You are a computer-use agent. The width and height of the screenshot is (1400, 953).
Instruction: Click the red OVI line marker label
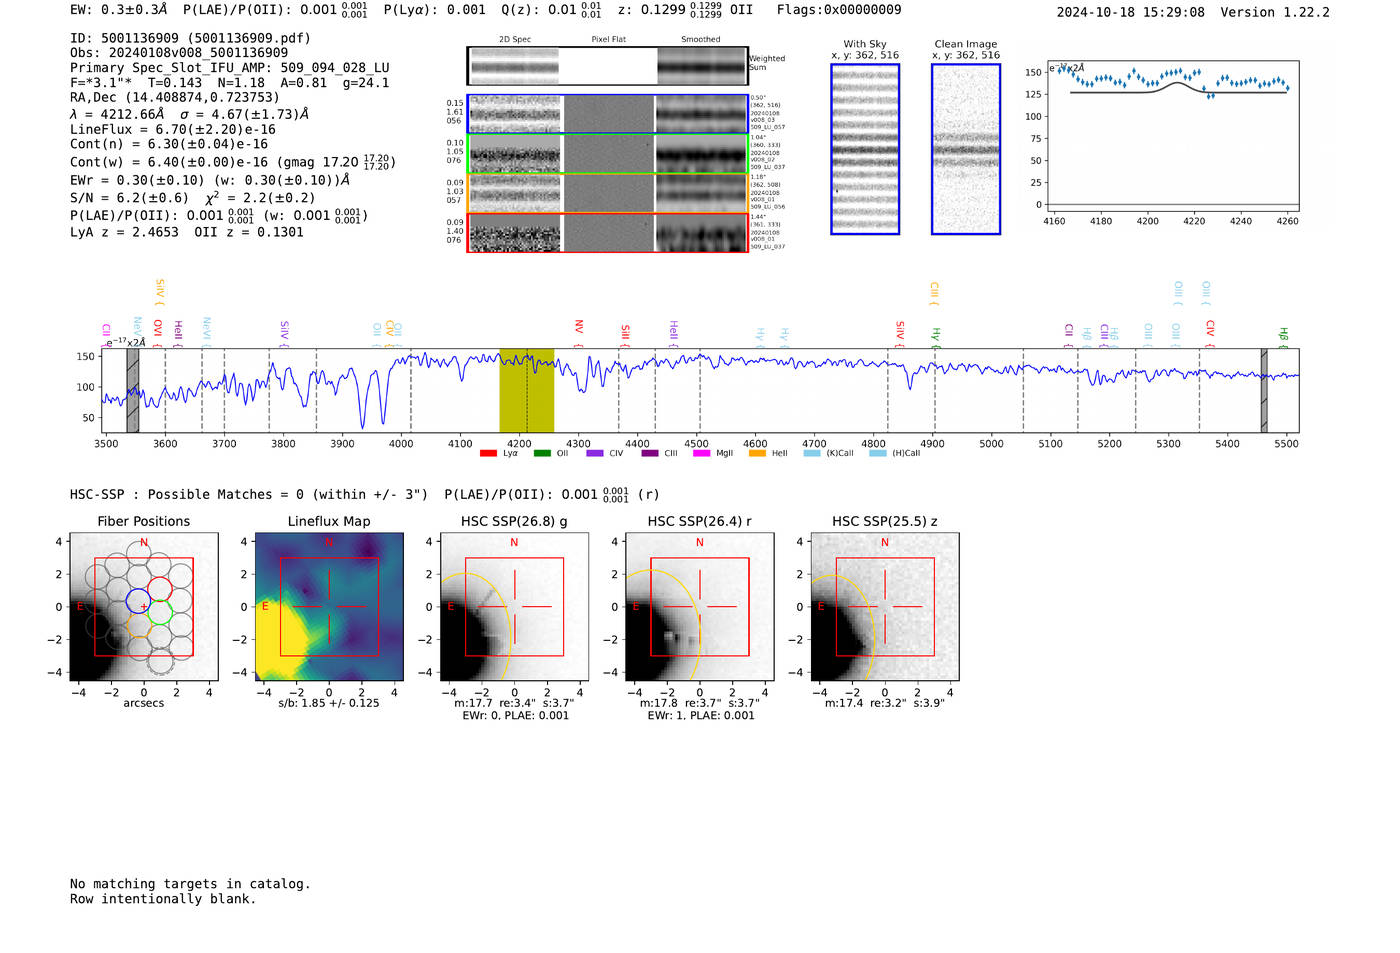158,332
